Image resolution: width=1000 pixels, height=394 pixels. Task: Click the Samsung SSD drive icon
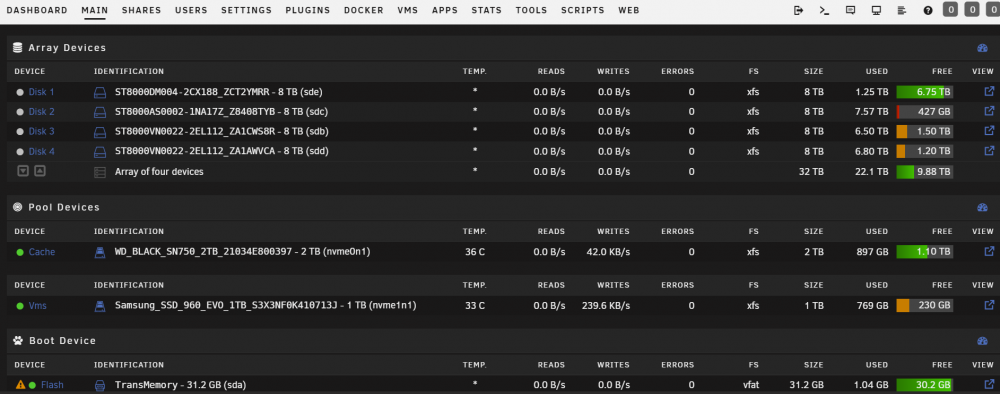pos(99,306)
